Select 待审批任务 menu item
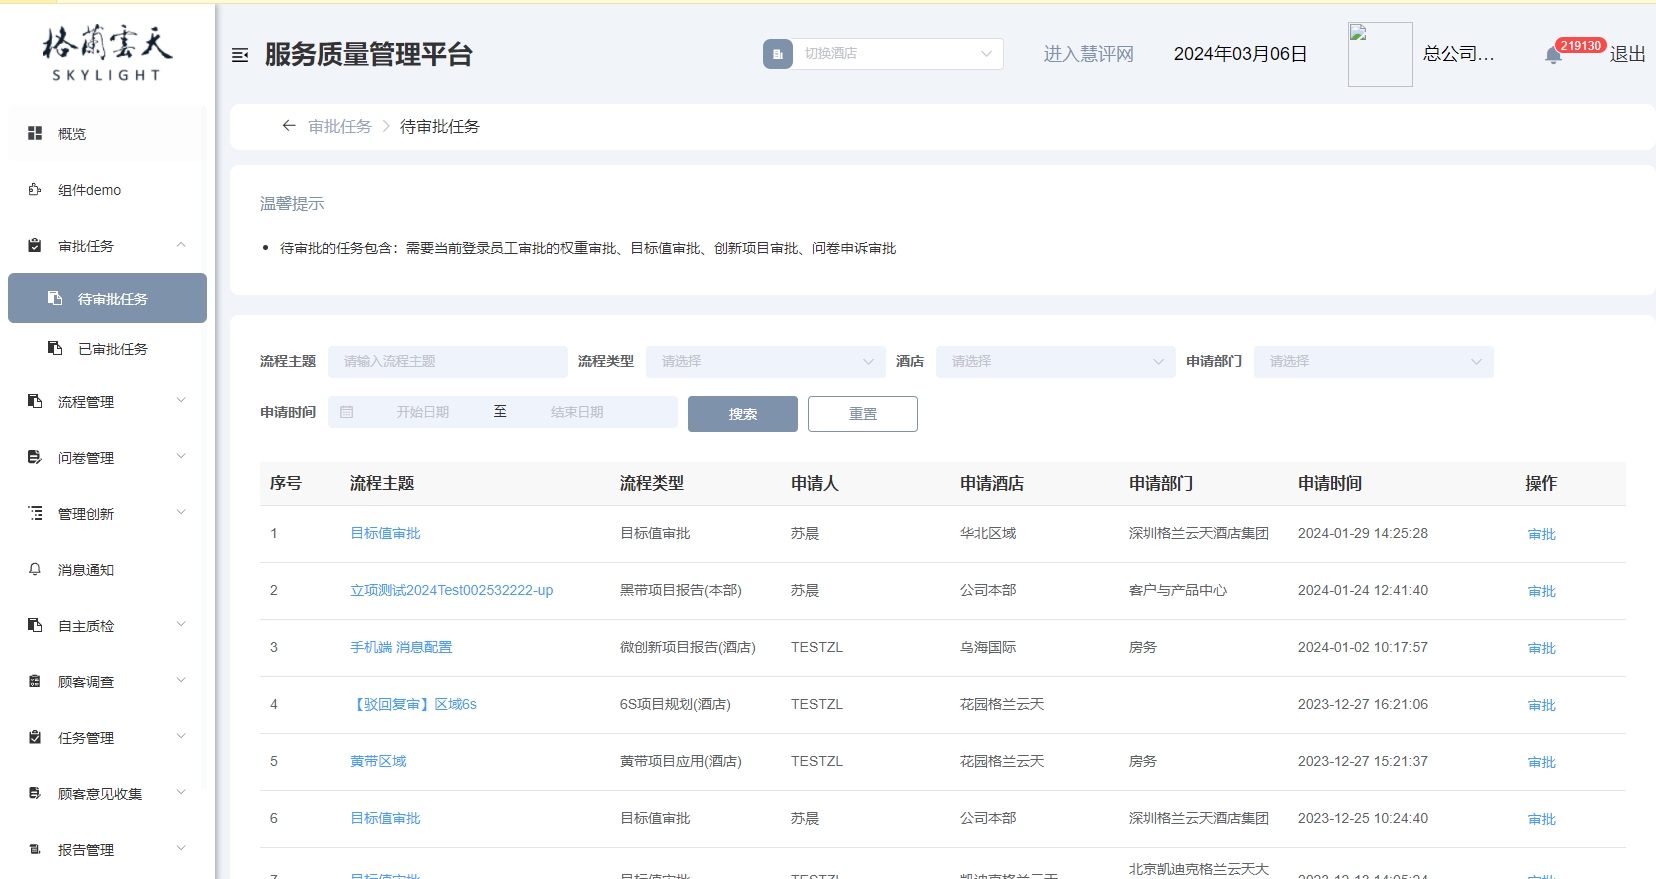1656x879 pixels. [x=107, y=298]
